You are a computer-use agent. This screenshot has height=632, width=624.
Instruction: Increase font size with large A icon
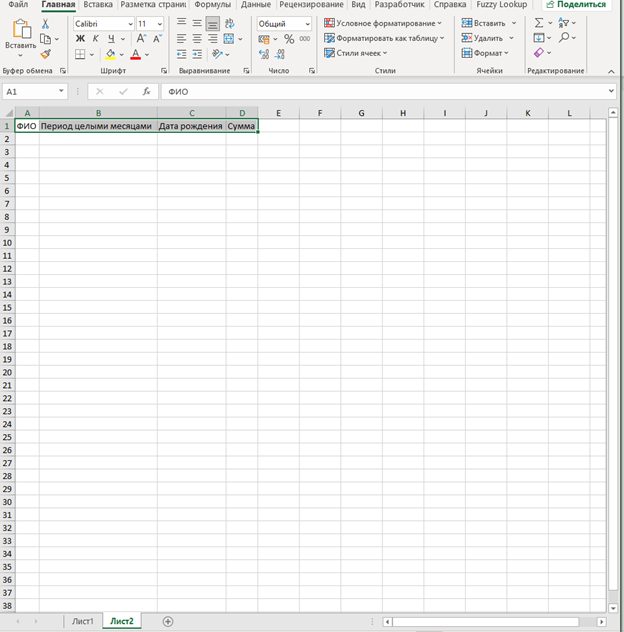click(141, 39)
